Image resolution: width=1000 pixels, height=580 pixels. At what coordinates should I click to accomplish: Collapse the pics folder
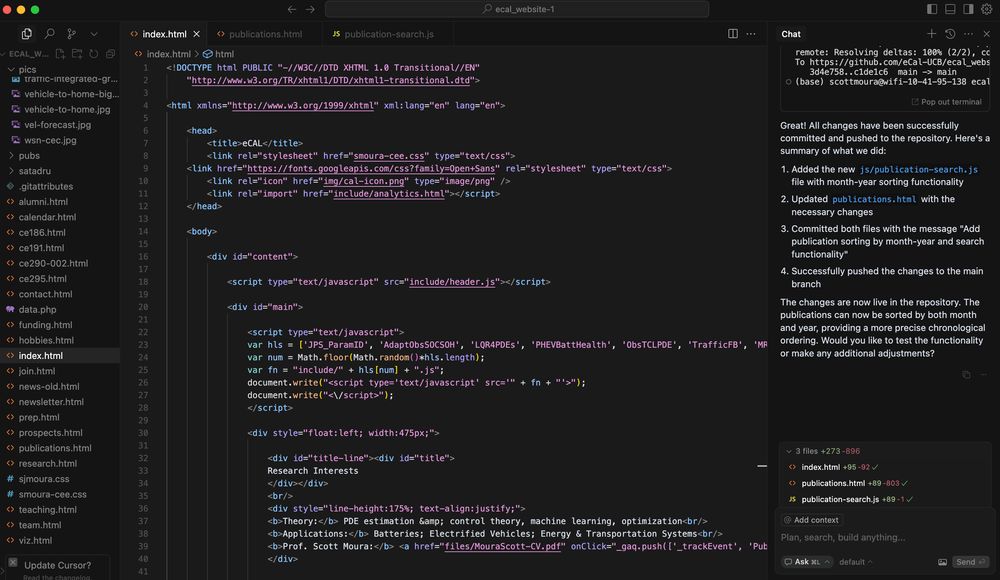(27, 70)
